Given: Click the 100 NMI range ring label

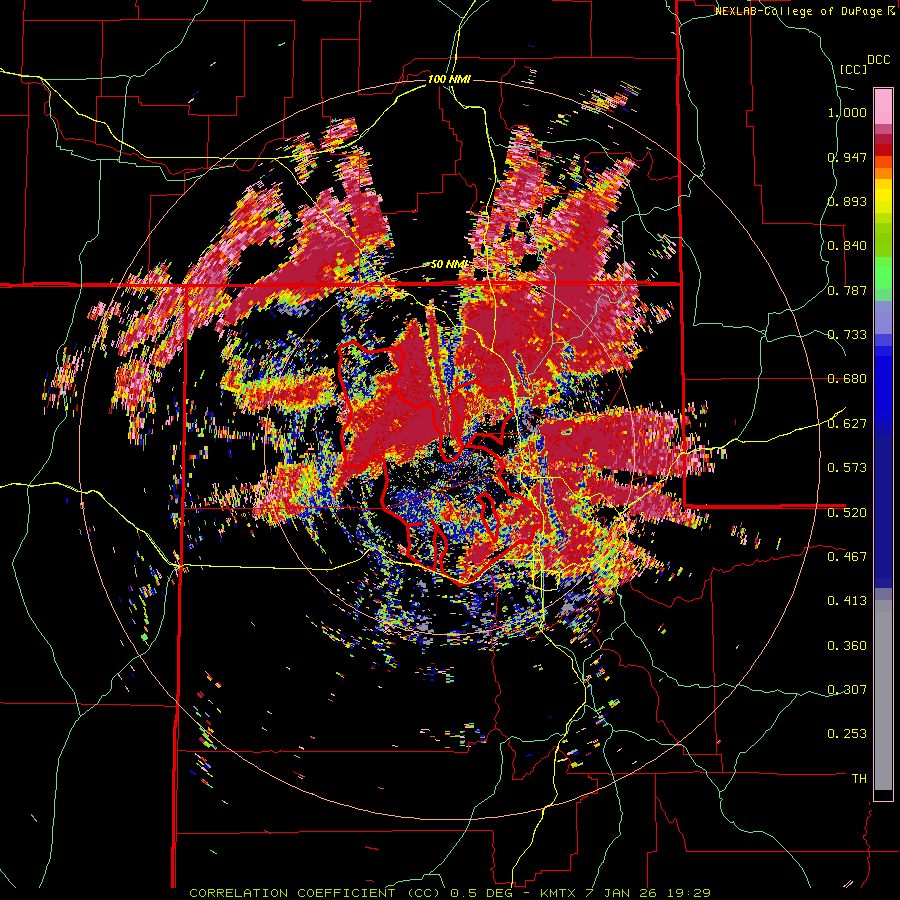Looking at the screenshot, I should point(449,79).
